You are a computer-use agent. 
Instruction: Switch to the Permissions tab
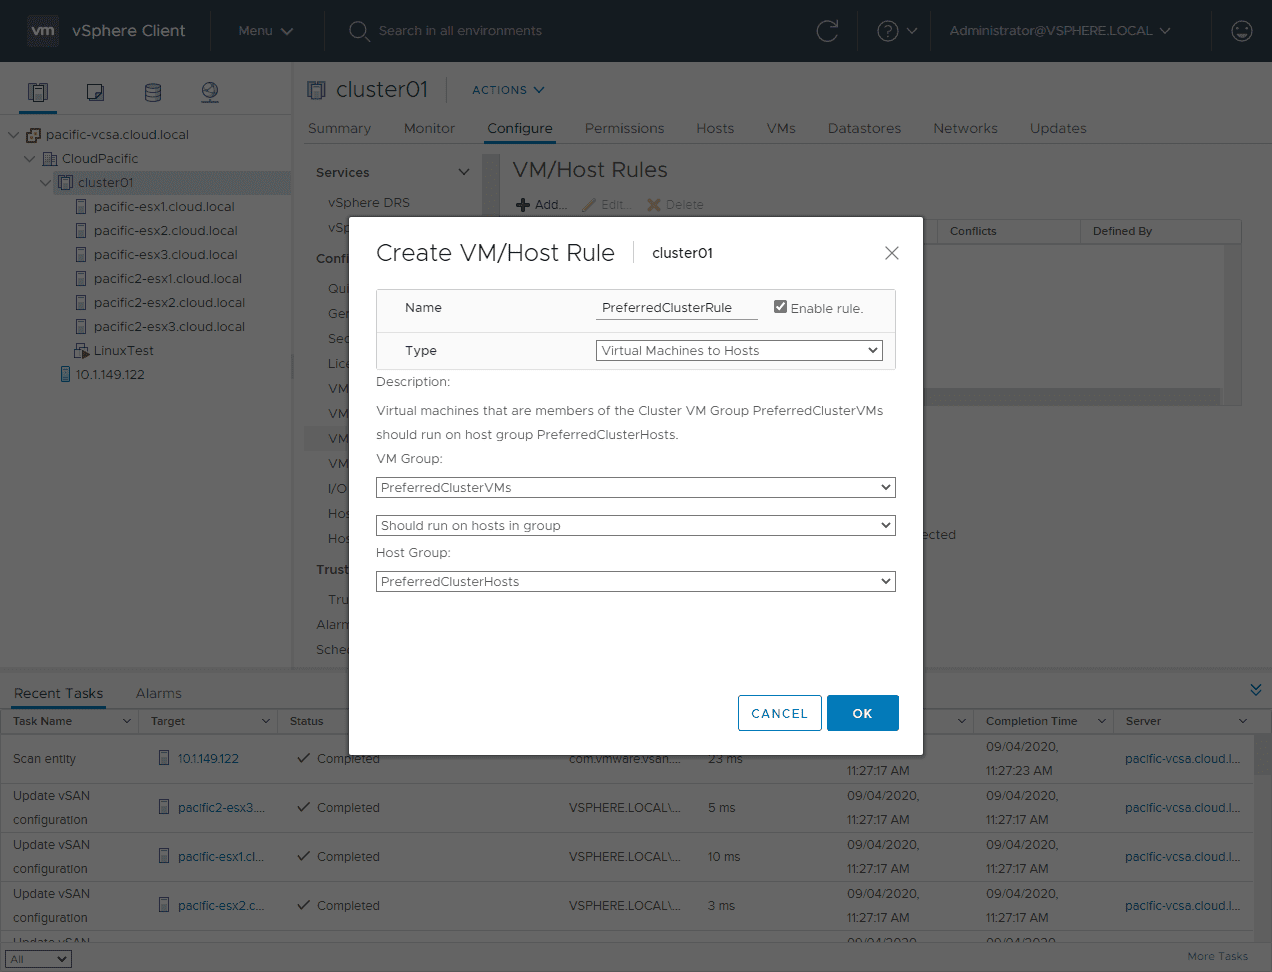624,128
